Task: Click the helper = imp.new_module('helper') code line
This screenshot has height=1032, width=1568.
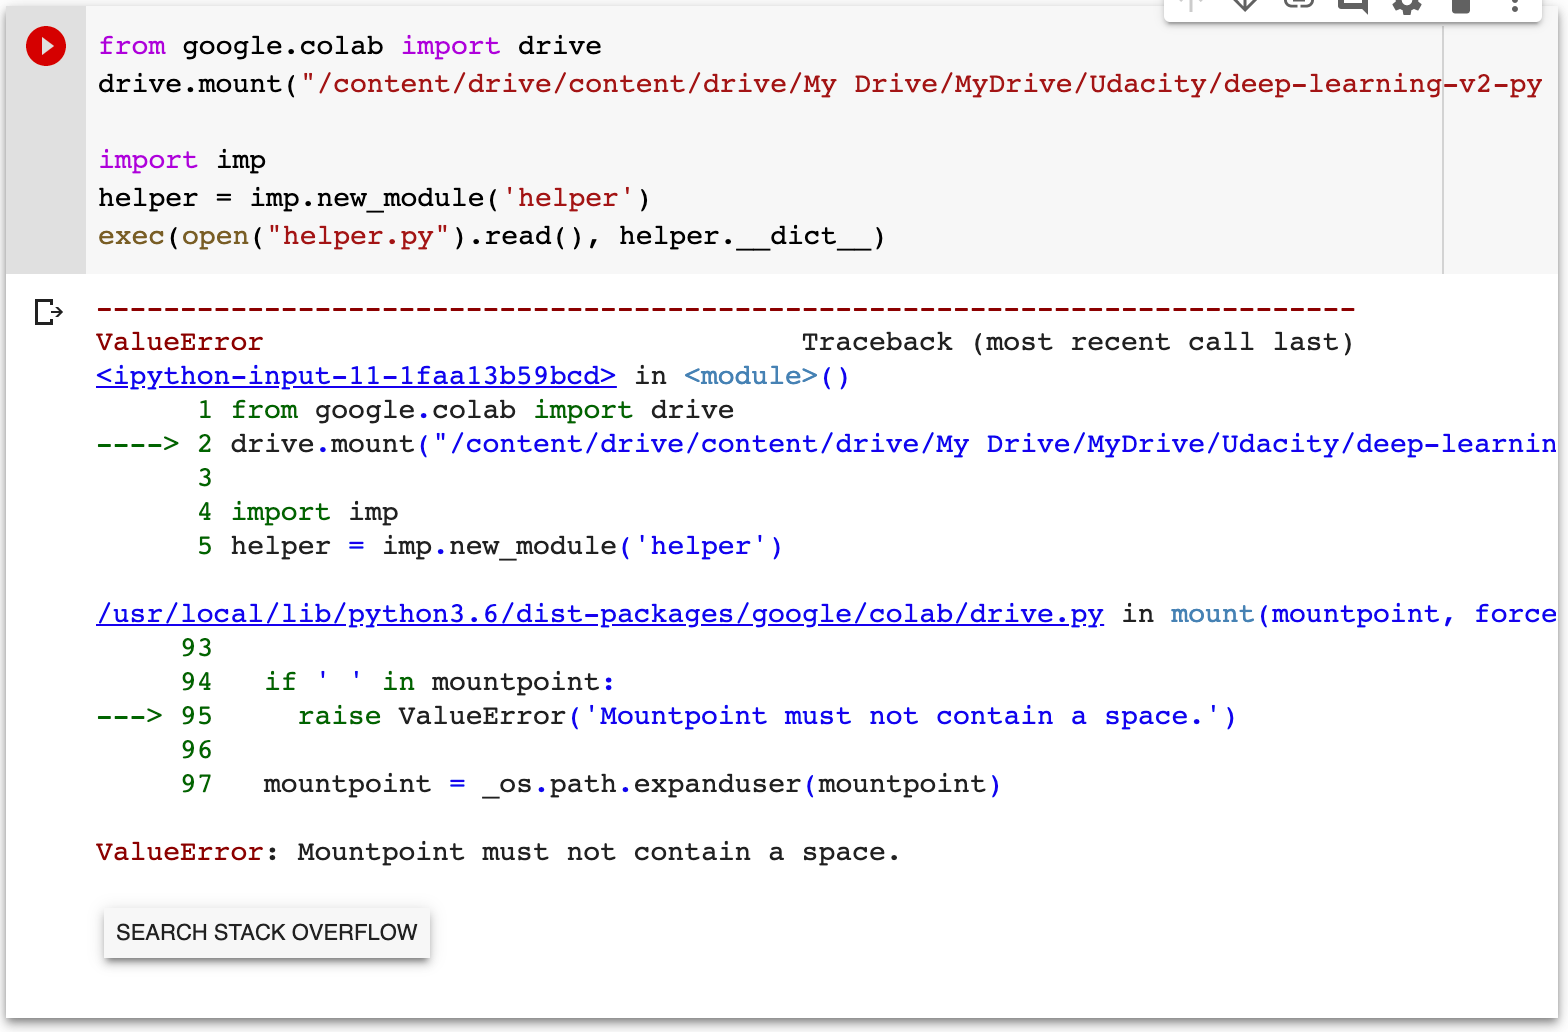Action: point(374,198)
